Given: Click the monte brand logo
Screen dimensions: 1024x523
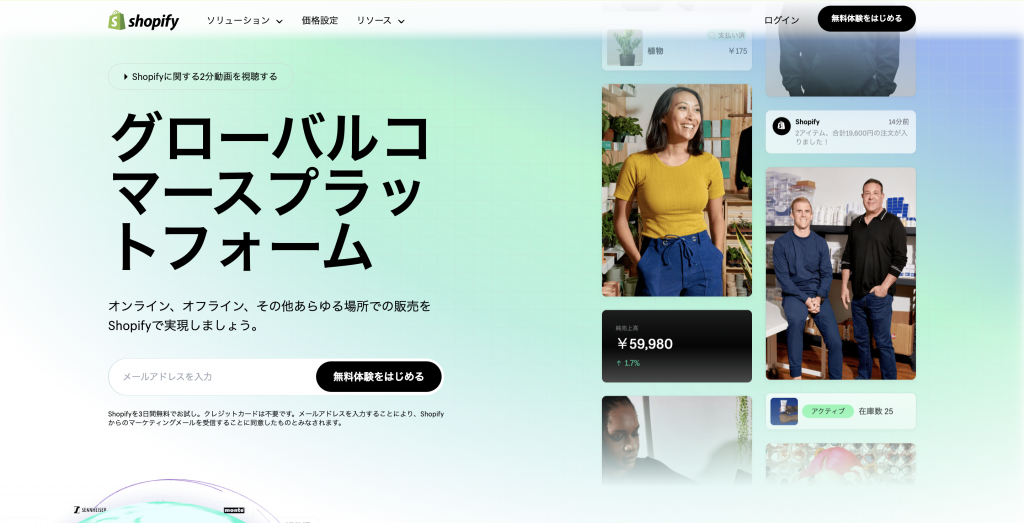Looking at the screenshot, I should tap(234, 510).
